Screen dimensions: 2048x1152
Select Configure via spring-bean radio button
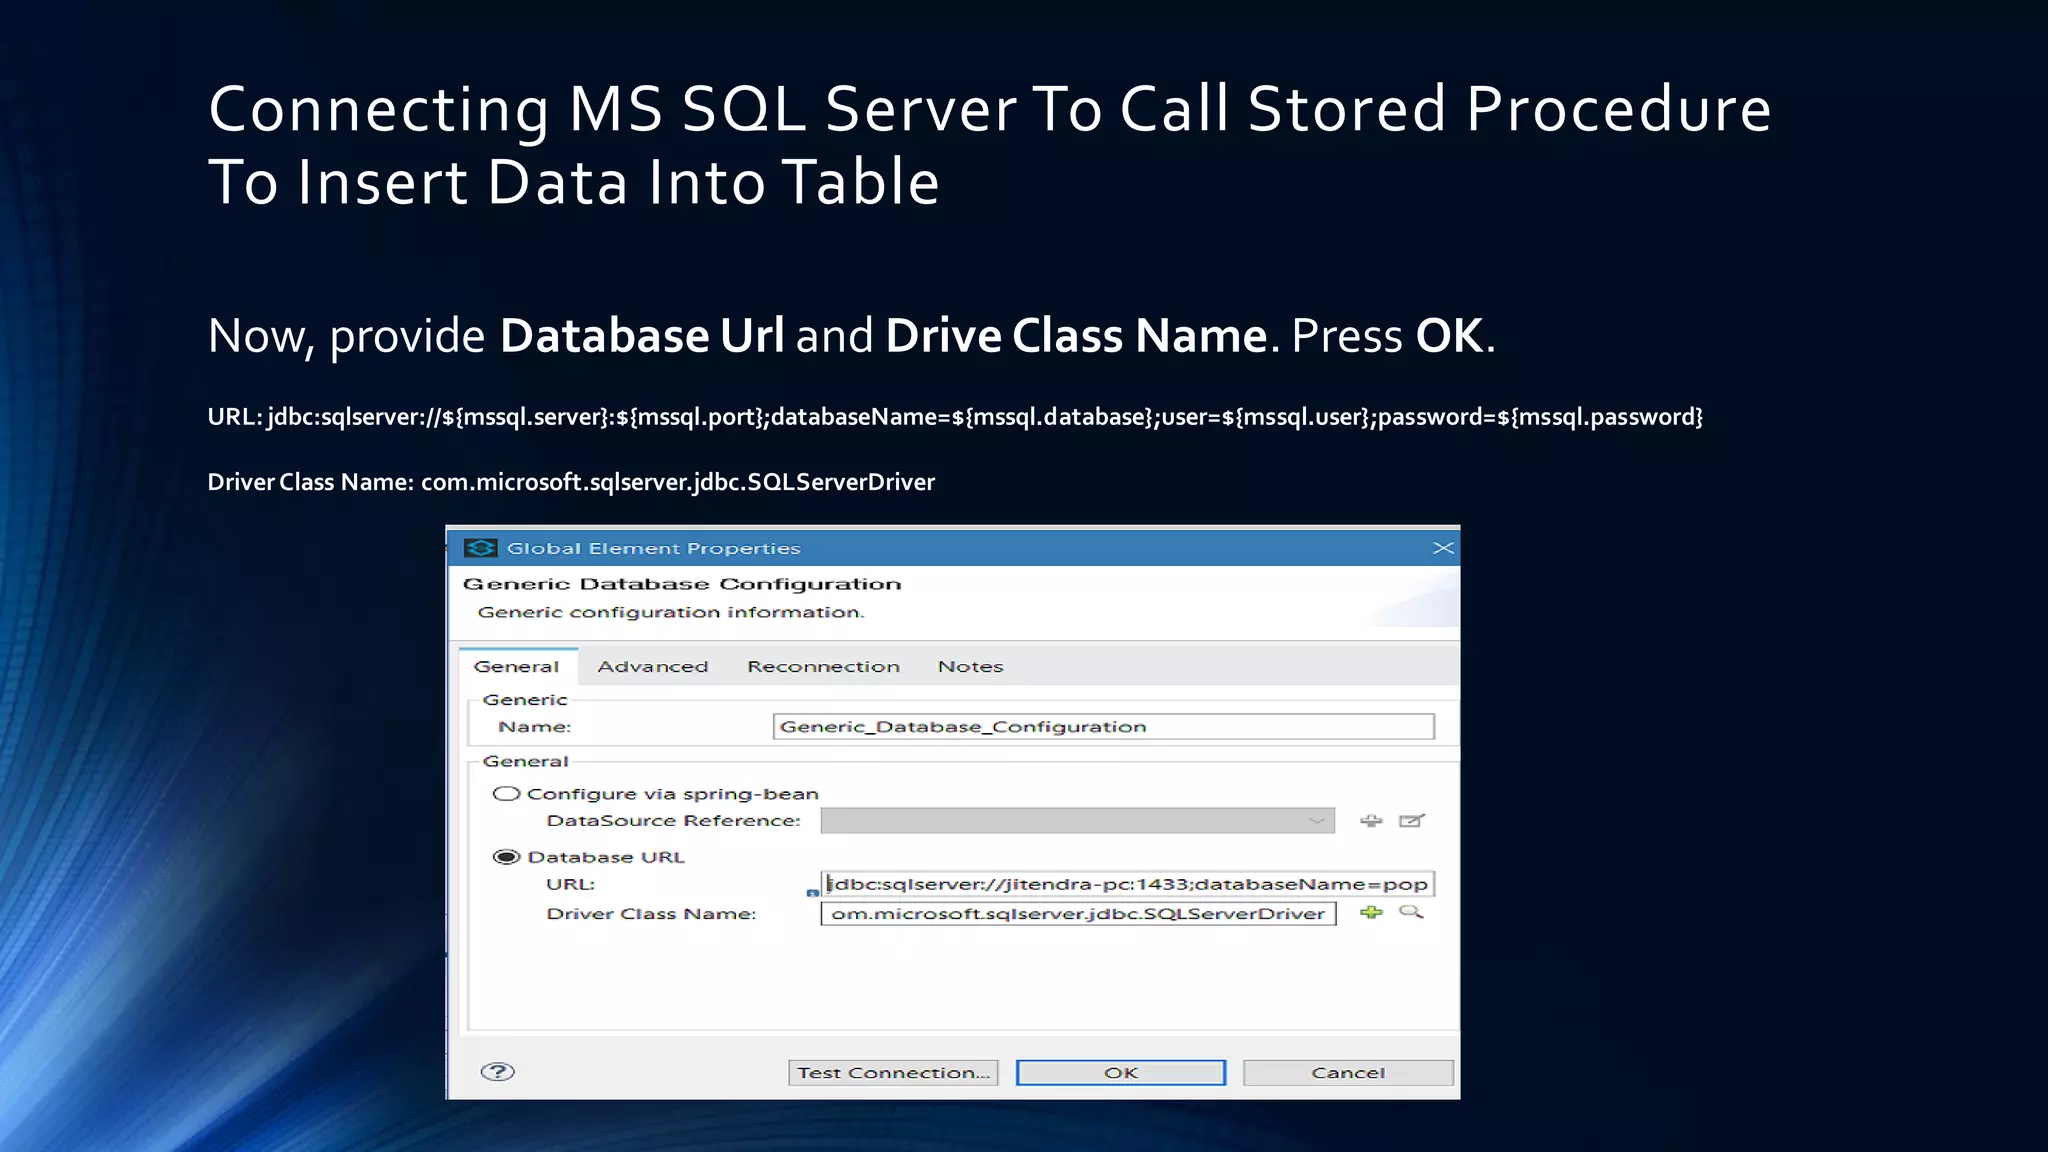click(506, 794)
